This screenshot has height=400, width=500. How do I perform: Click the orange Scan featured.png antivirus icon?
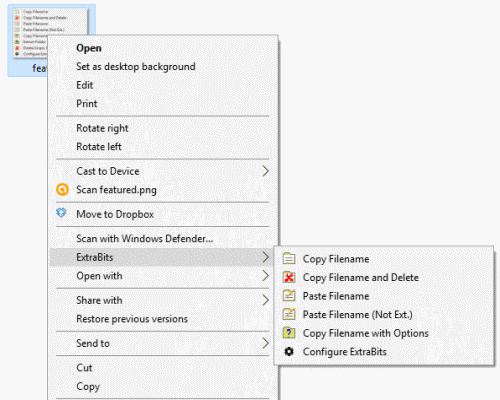tap(62, 190)
